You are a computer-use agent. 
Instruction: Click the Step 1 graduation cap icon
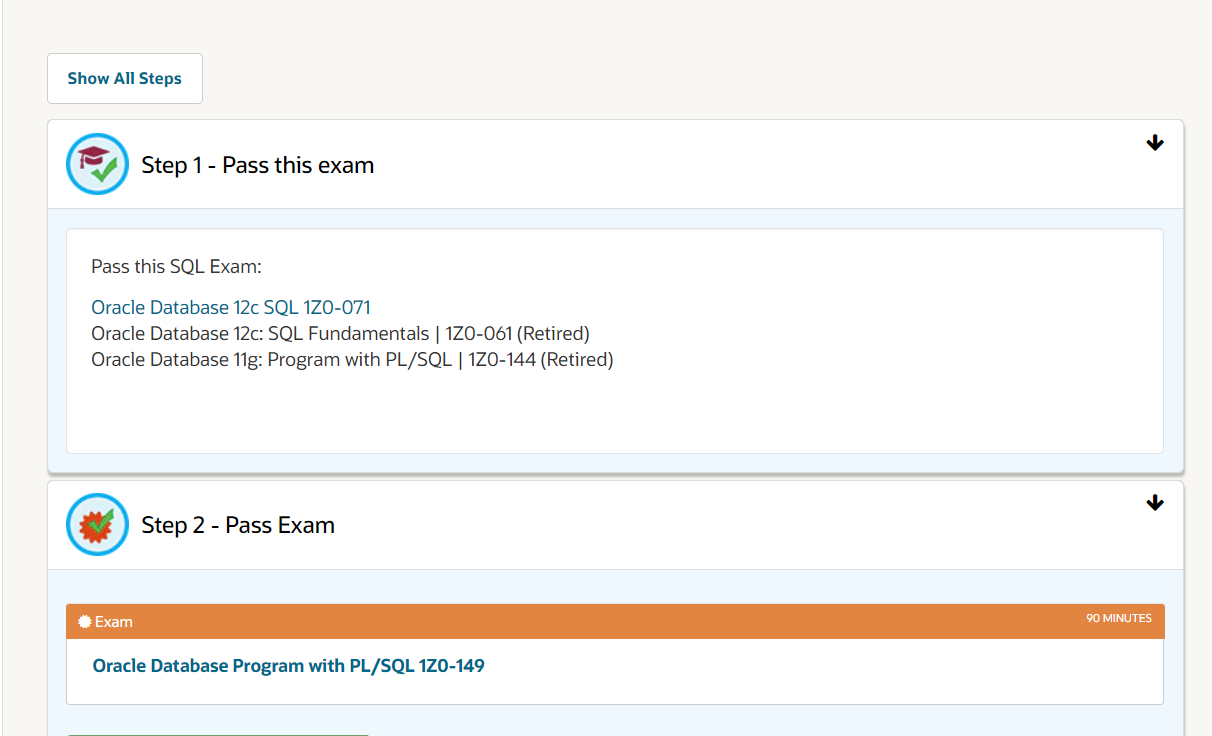pyautogui.click(x=97, y=164)
